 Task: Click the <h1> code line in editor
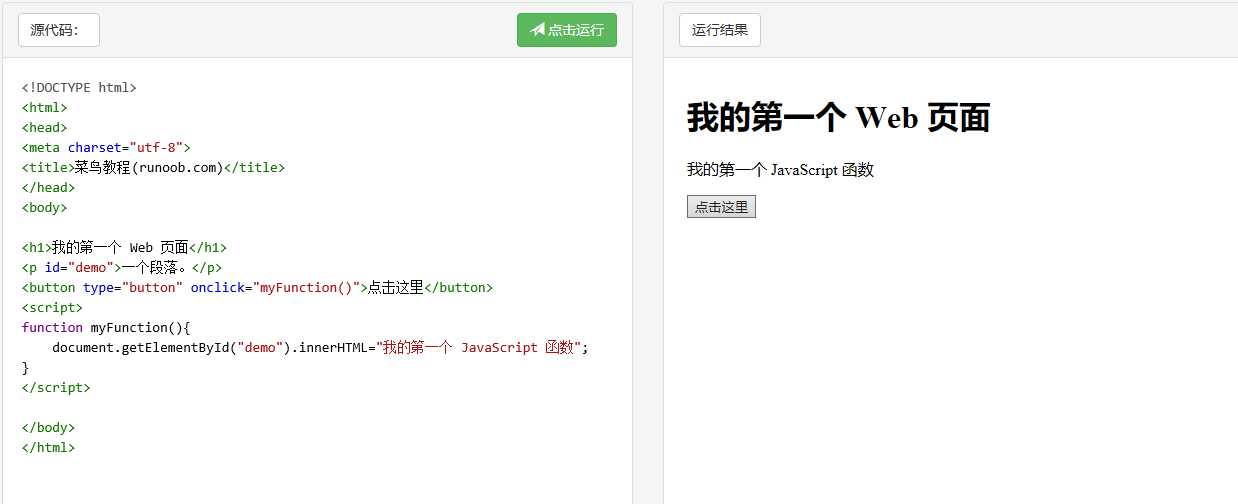point(124,247)
